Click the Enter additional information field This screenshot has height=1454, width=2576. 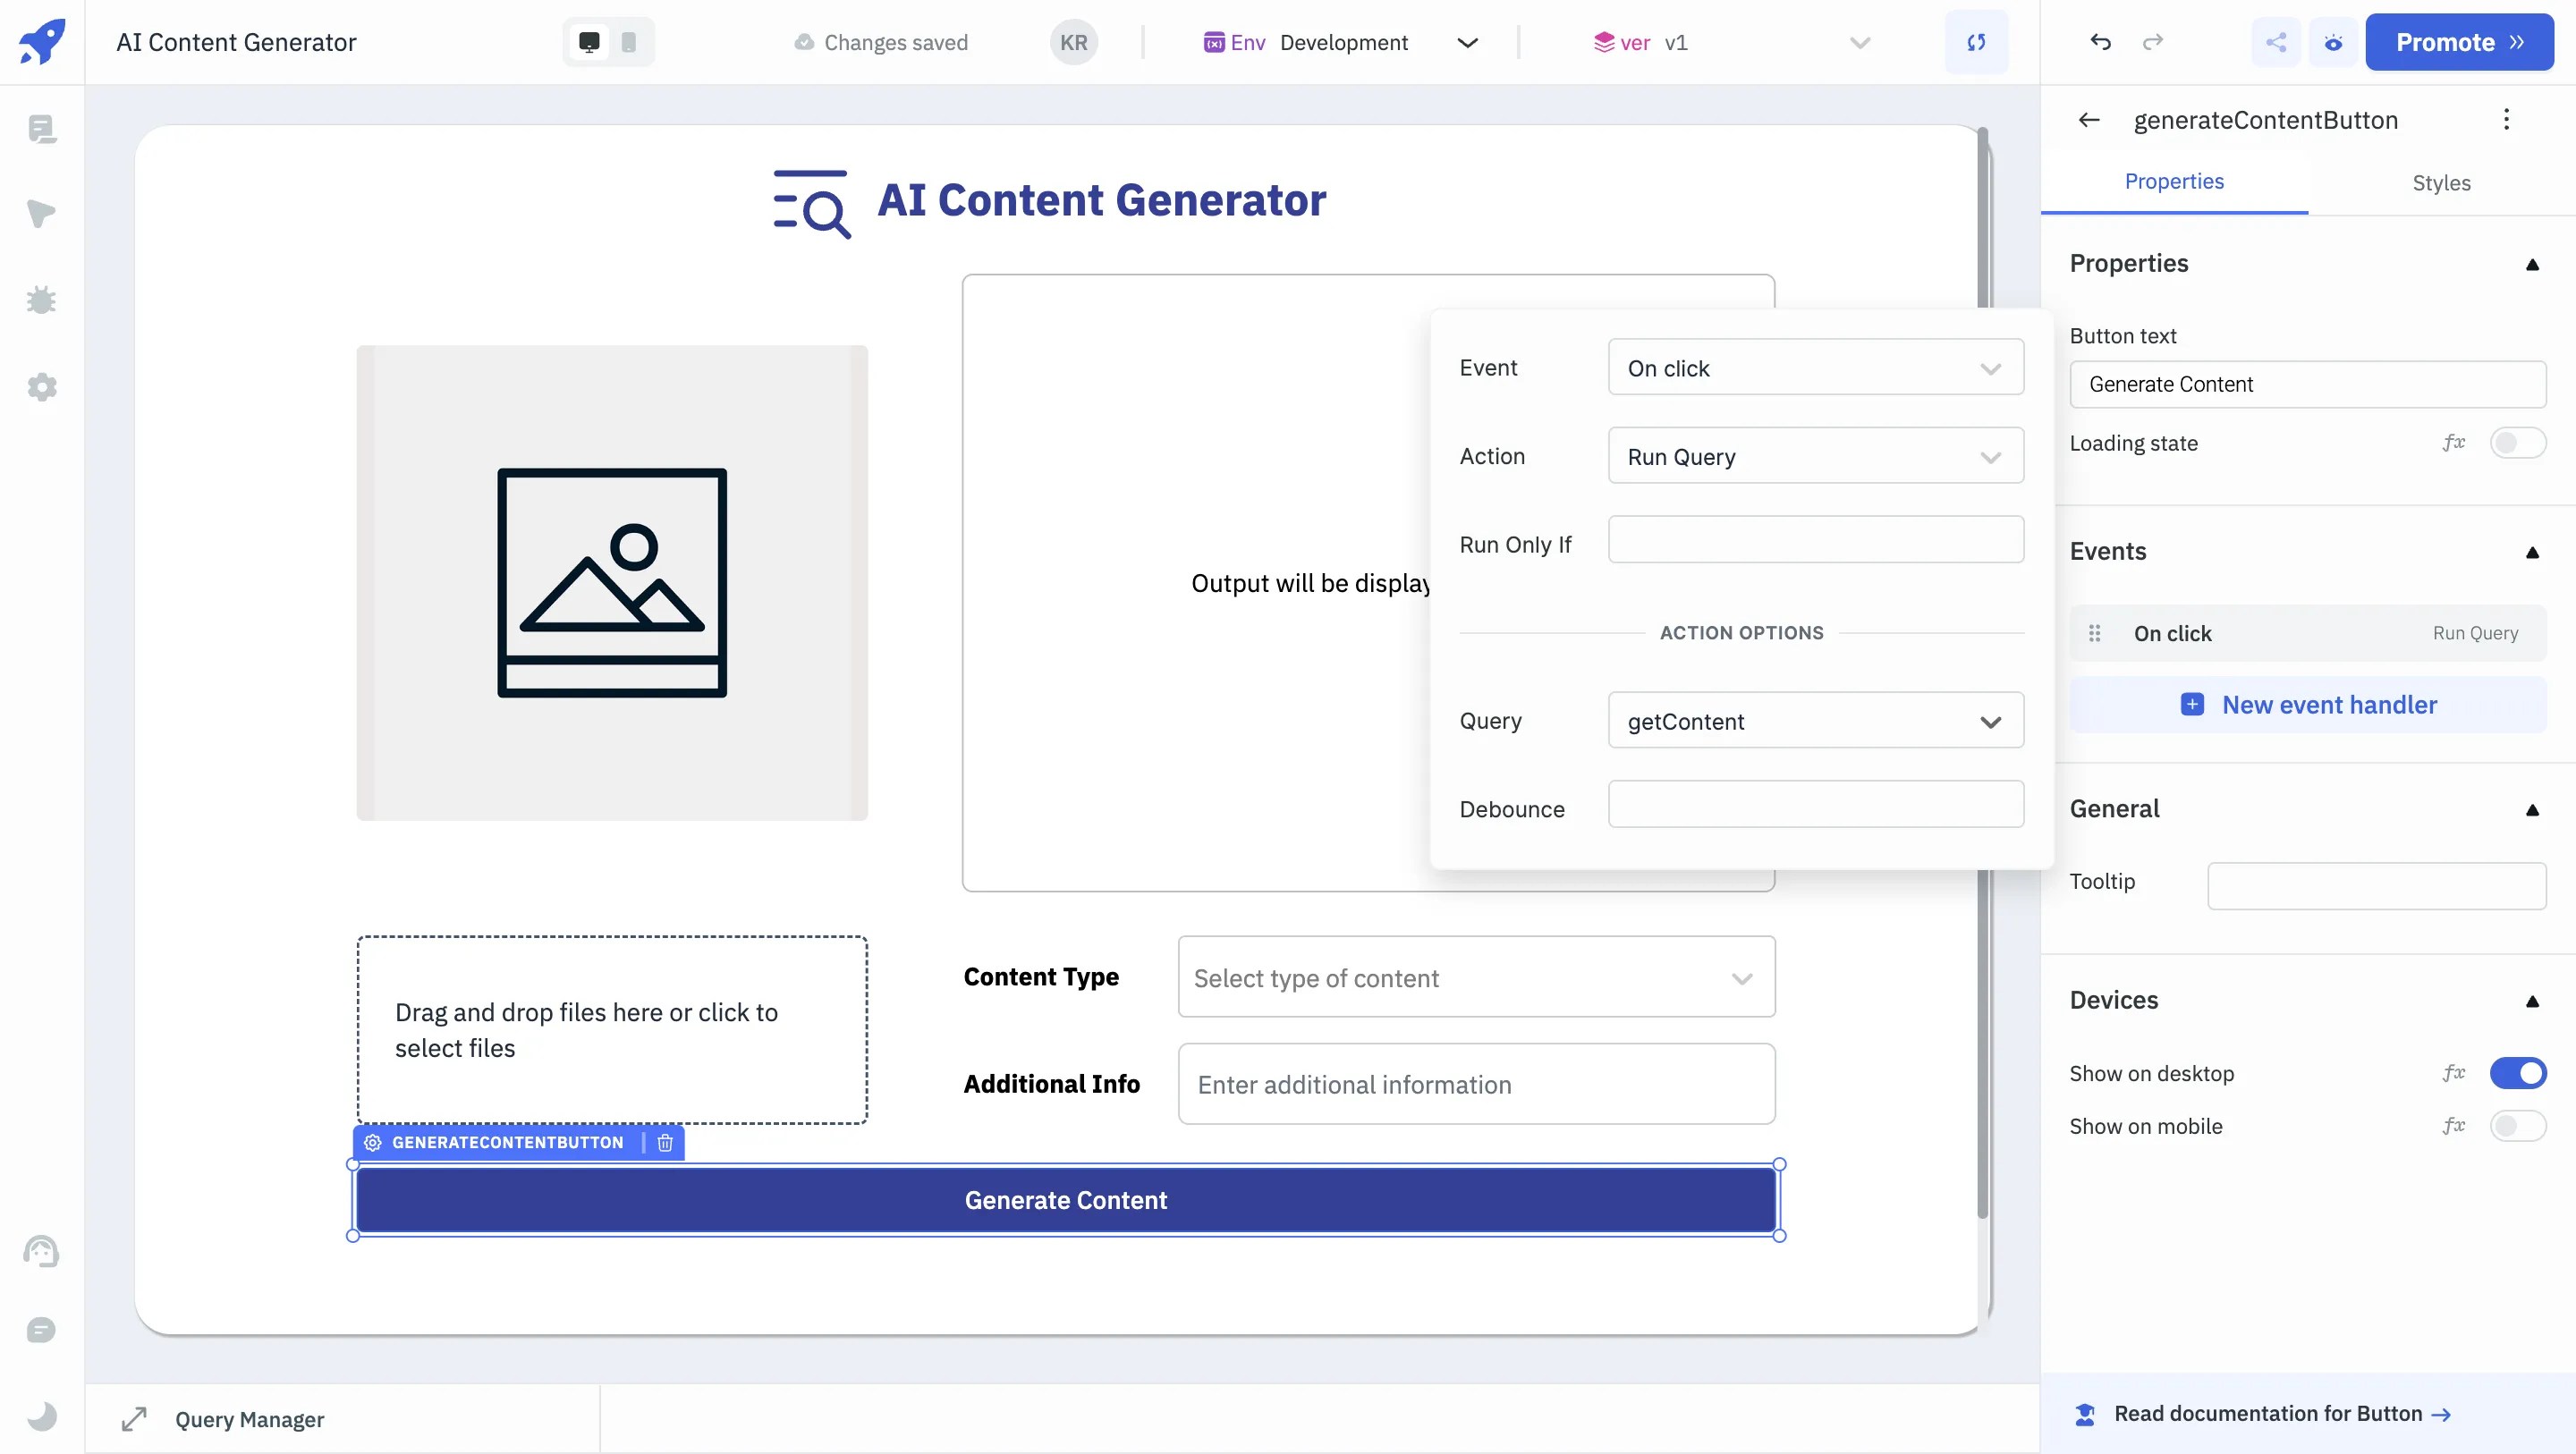pos(1477,1084)
